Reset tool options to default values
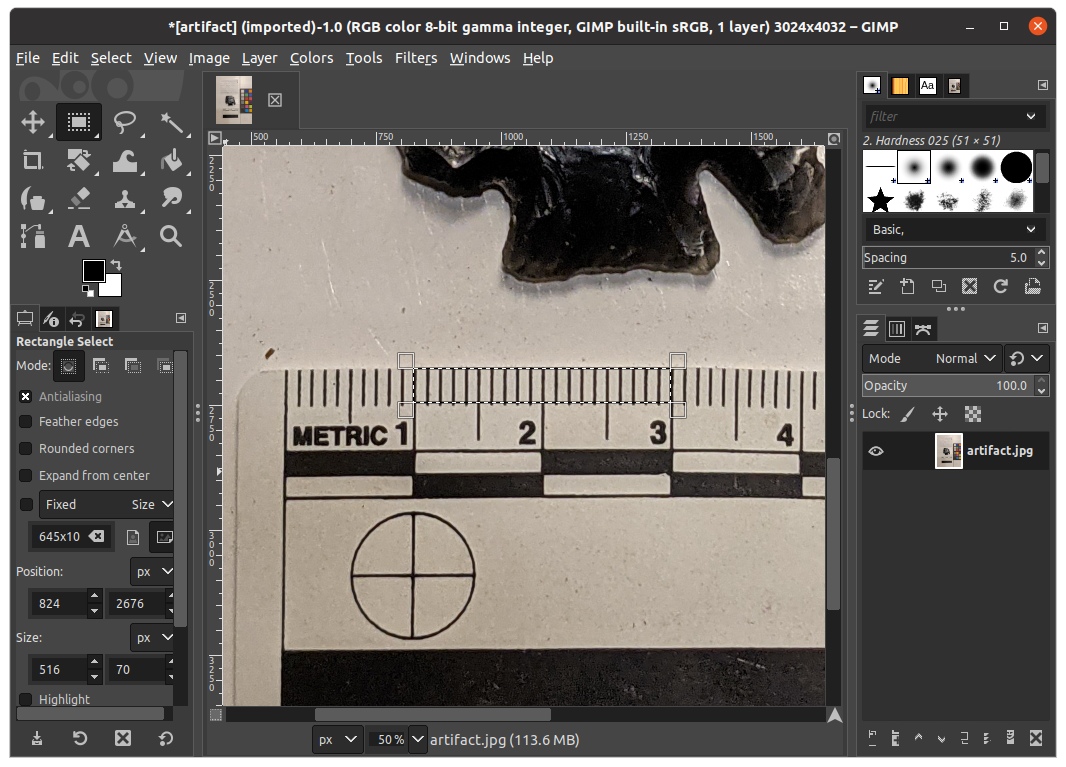Image resolution: width=1066 pixels, height=767 pixels. [x=166, y=738]
